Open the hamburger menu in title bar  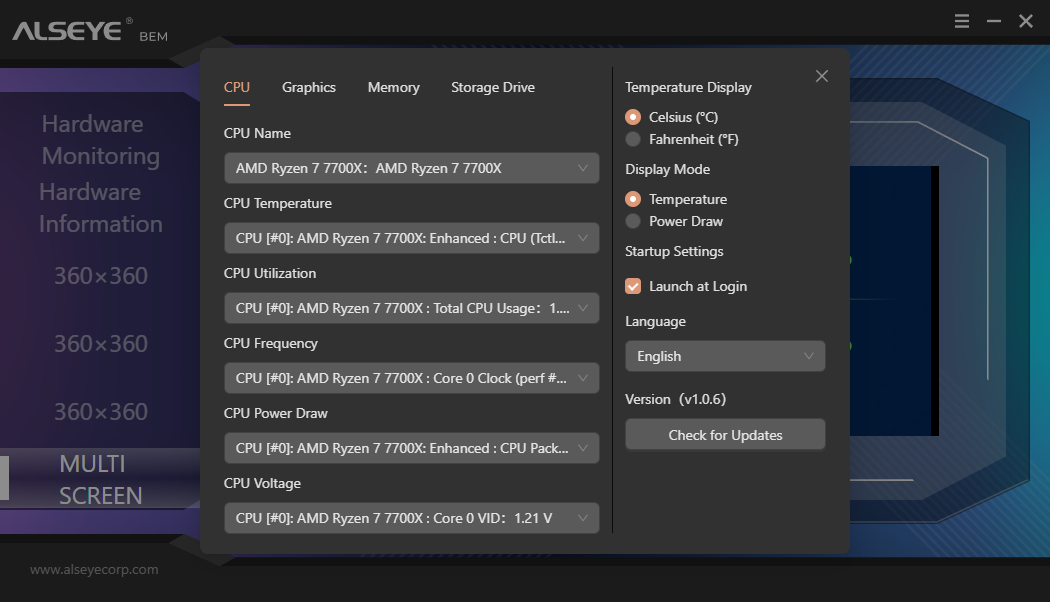click(x=962, y=21)
